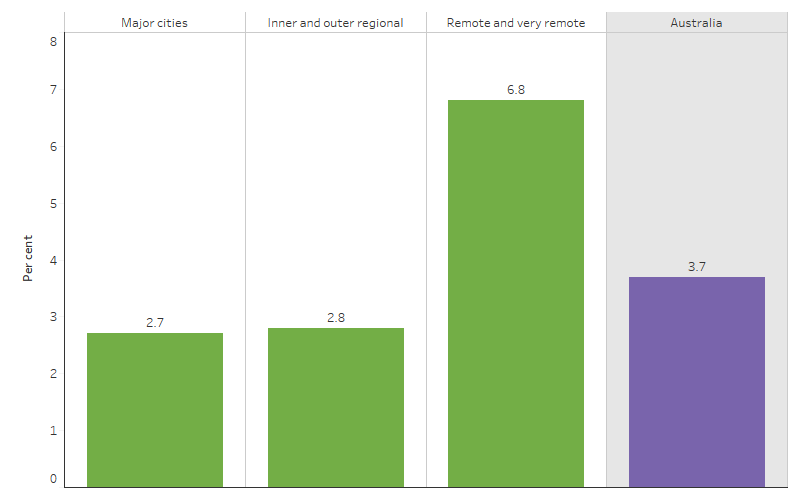
Task: Select the 'Remote and very remote' header
Action: (x=516, y=23)
